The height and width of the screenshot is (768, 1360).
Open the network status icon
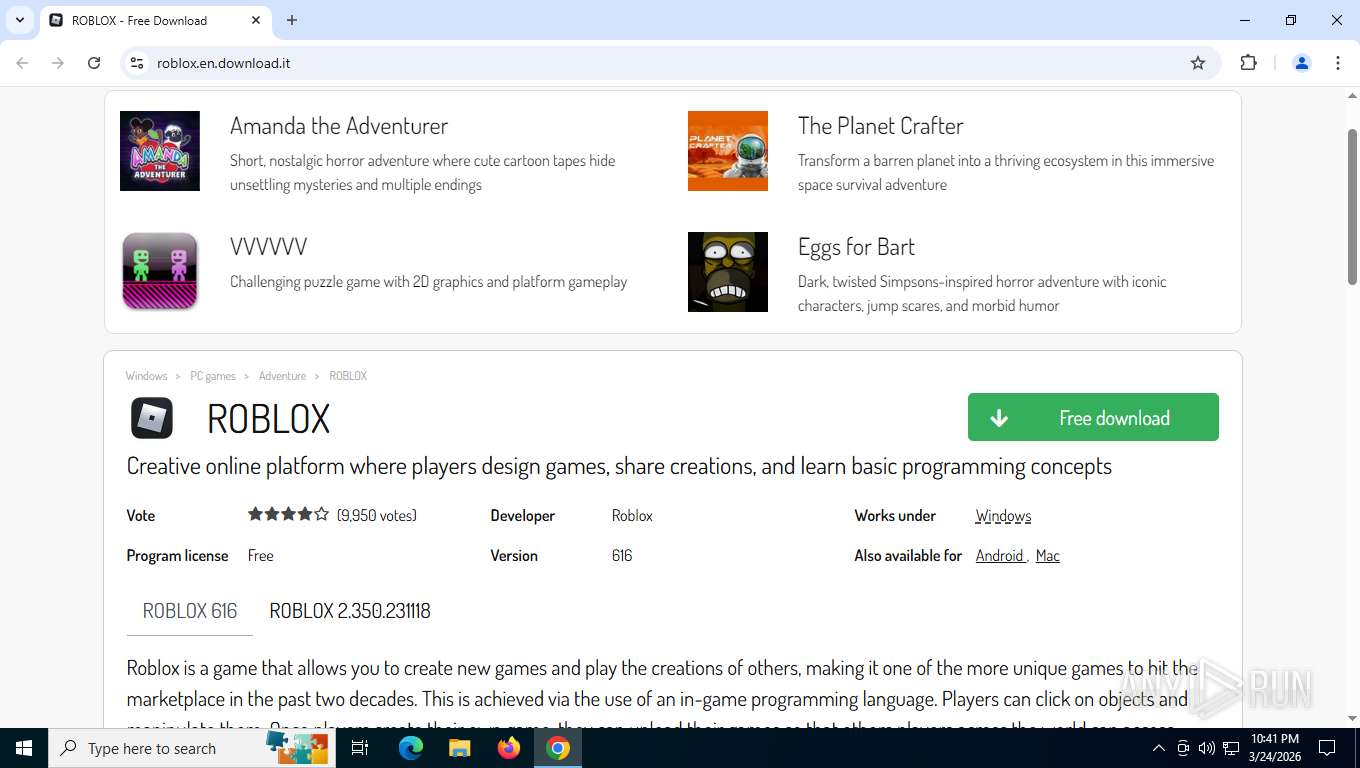(x=1231, y=748)
